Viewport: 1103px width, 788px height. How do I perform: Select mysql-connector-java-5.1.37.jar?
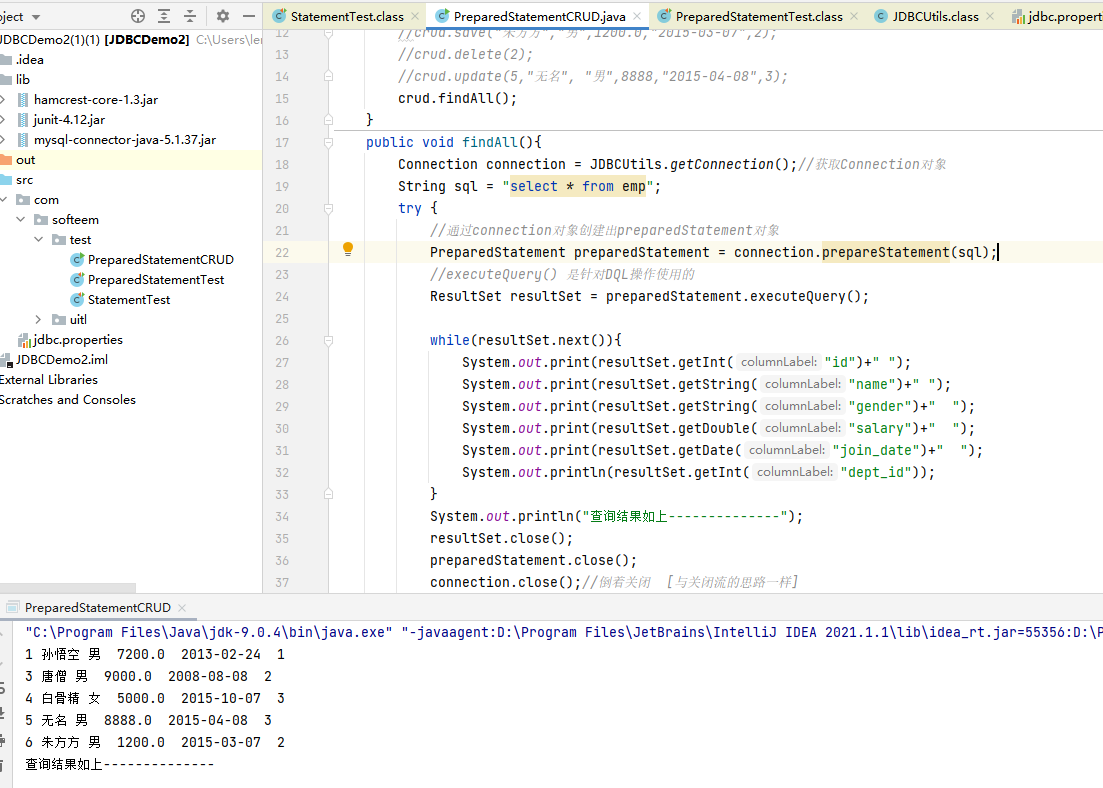(125, 140)
